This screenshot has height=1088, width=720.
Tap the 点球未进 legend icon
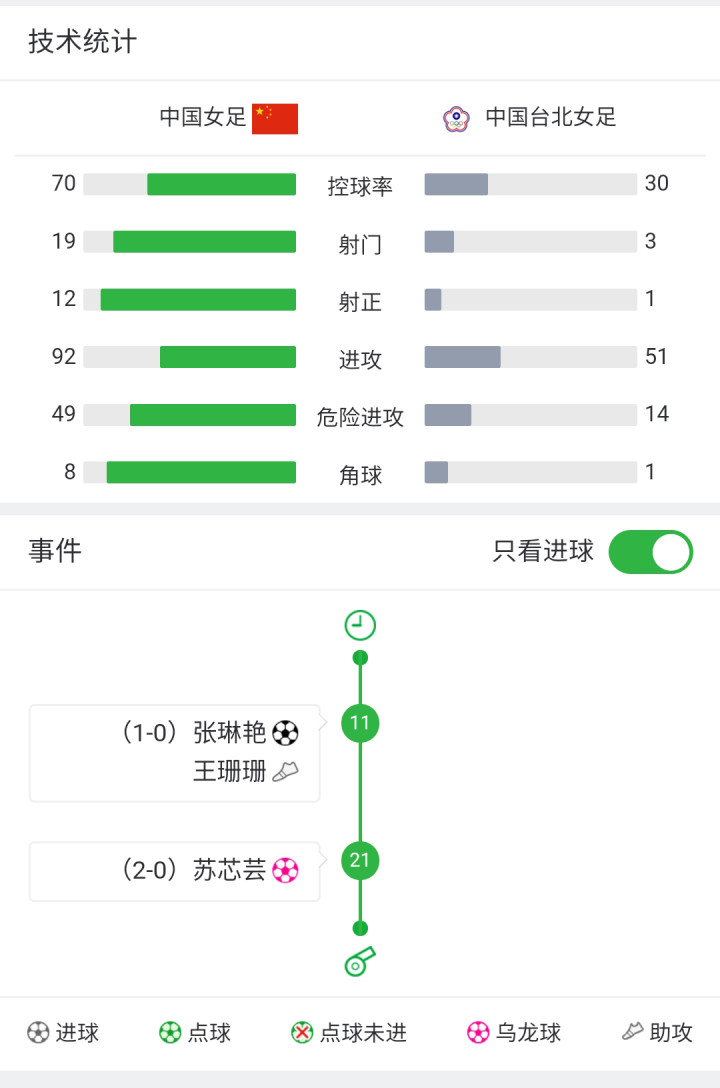pyautogui.click(x=302, y=1032)
